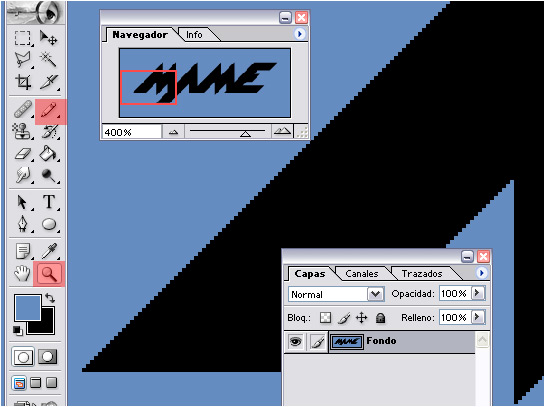
Task: Switch to Quick Mask mode
Action: tap(47, 357)
